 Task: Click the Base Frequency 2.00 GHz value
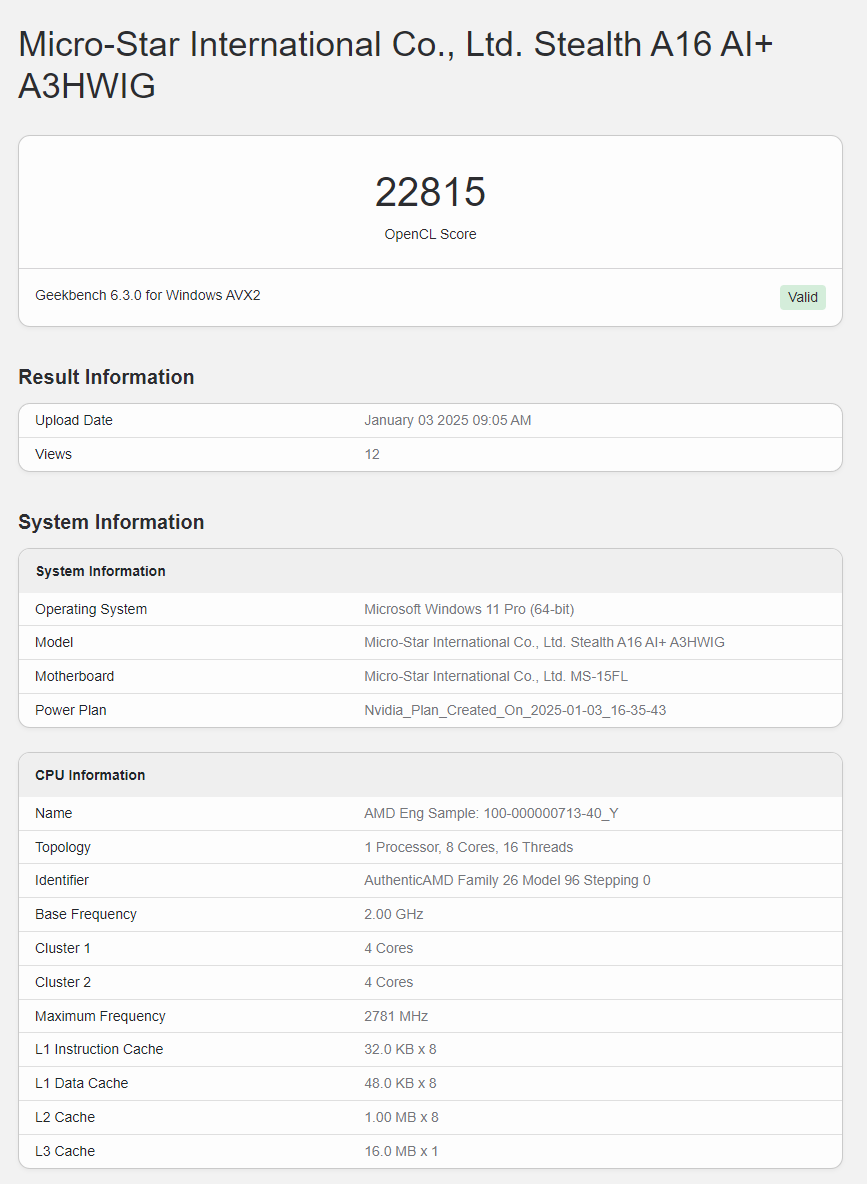[x=393, y=914]
